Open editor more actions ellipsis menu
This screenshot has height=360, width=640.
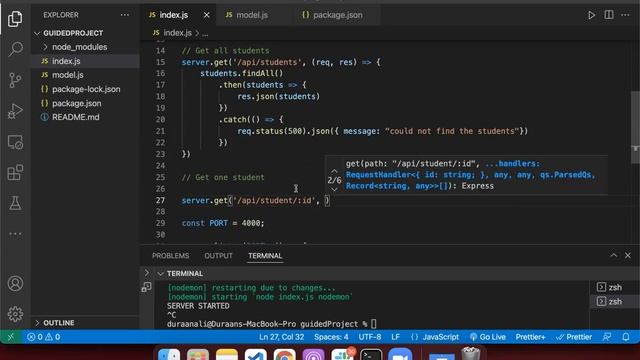625,15
